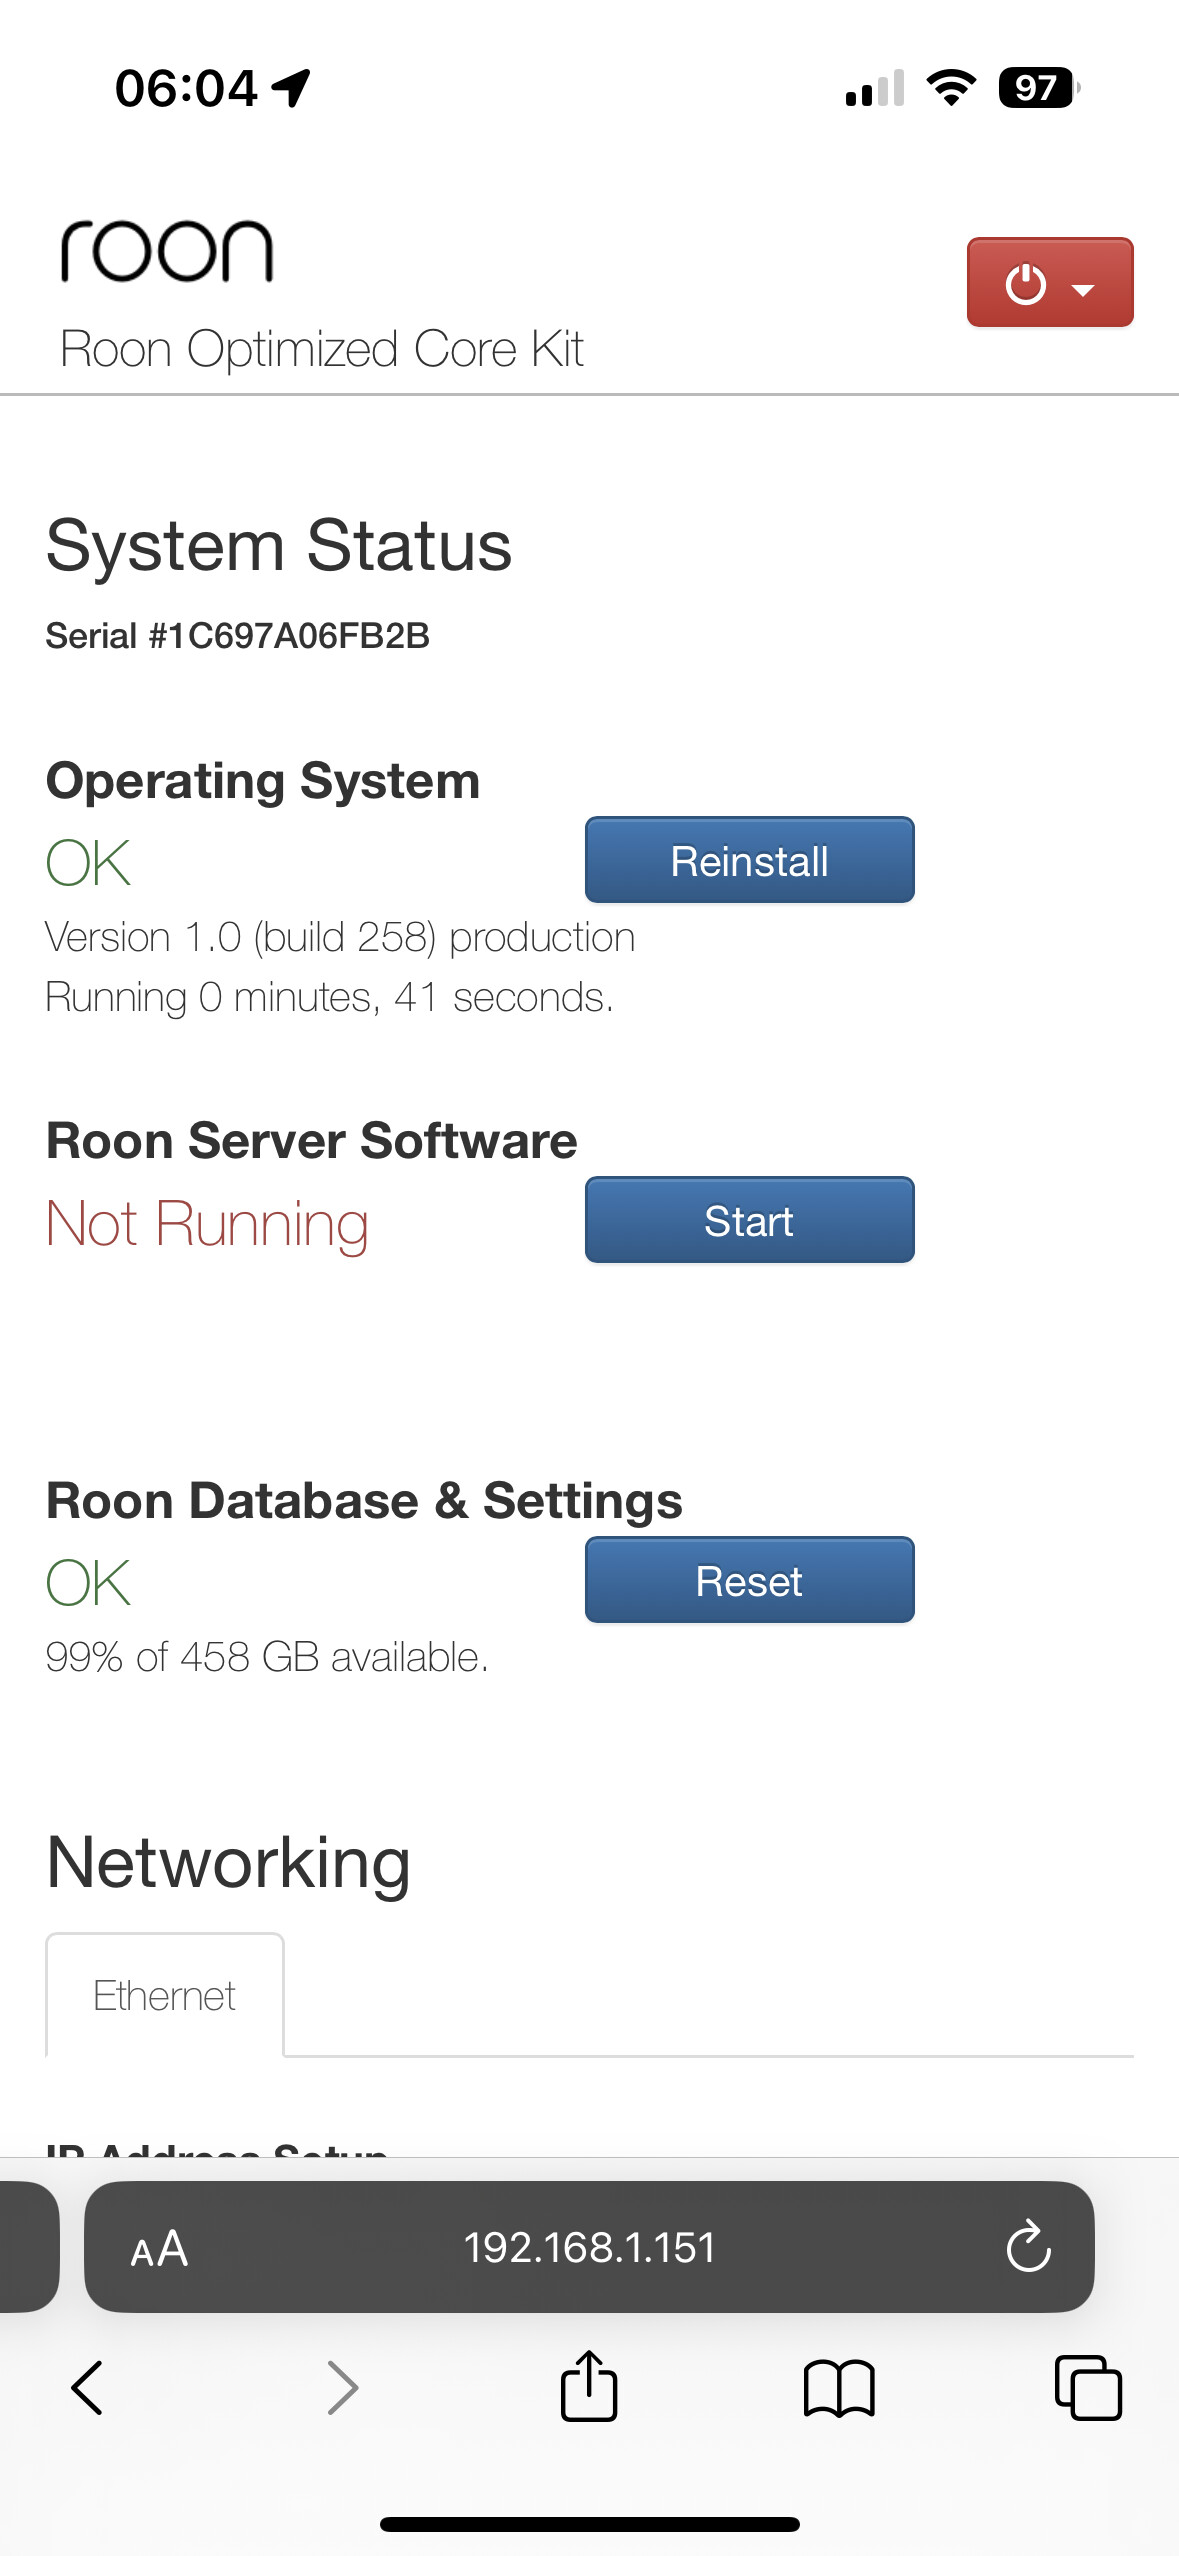Open the AA reader text-size menu
Image resolution: width=1179 pixels, height=2556 pixels.
click(x=159, y=2249)
